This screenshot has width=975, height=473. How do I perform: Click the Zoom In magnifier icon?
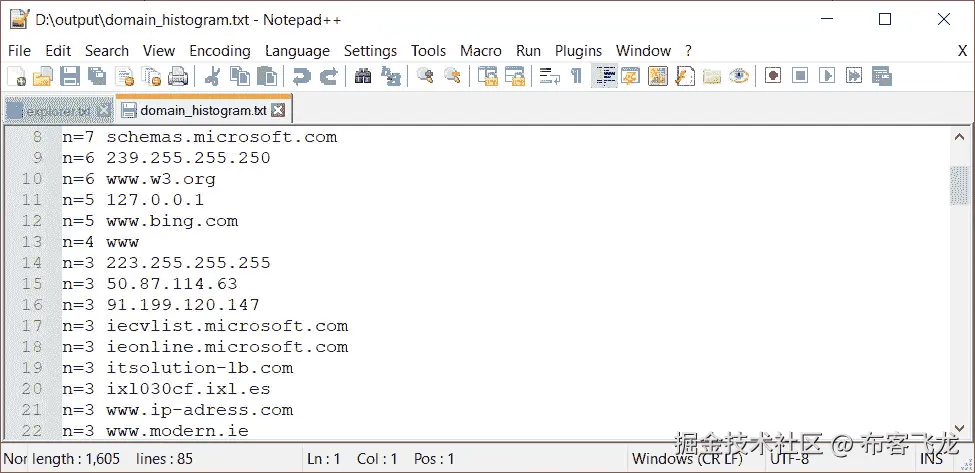coord(425,76)
